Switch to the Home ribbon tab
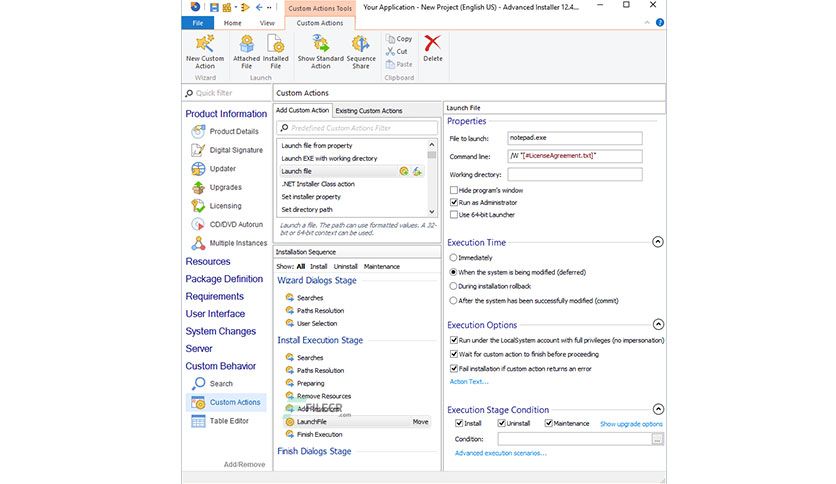Viewport: 836px width, 484px height. pyautogui.click(x=232, y=23)
